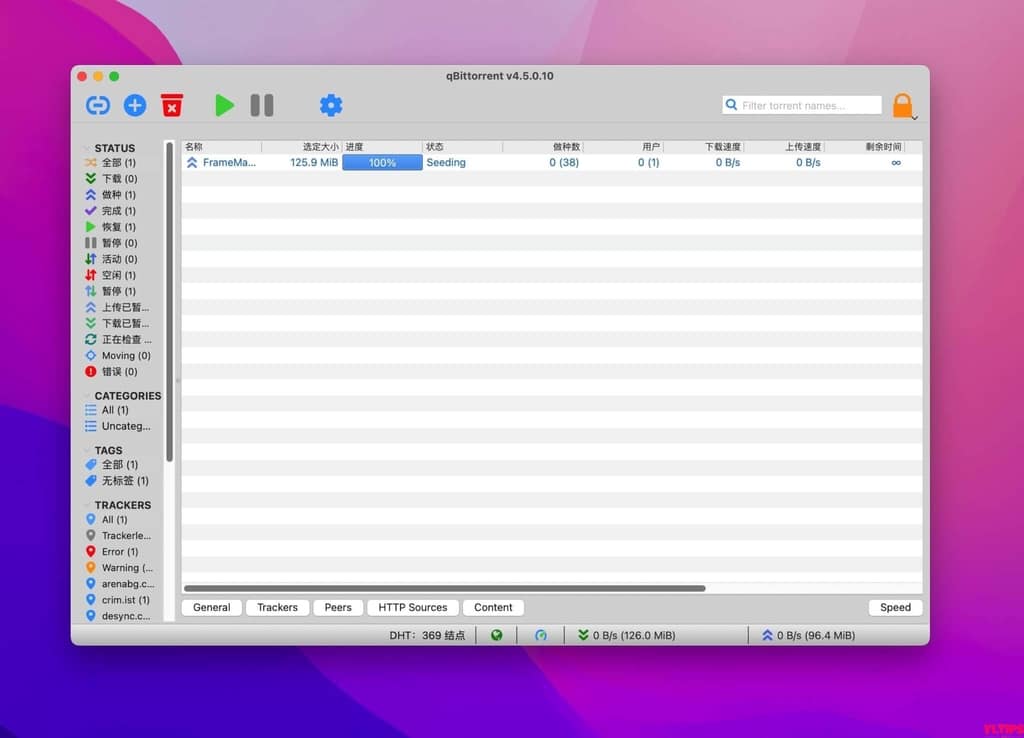The width and height of the screenshot is (1024, 738).
Task: Toggle alternative speed limits gauge icon
Action: click(x=541, y=635)
